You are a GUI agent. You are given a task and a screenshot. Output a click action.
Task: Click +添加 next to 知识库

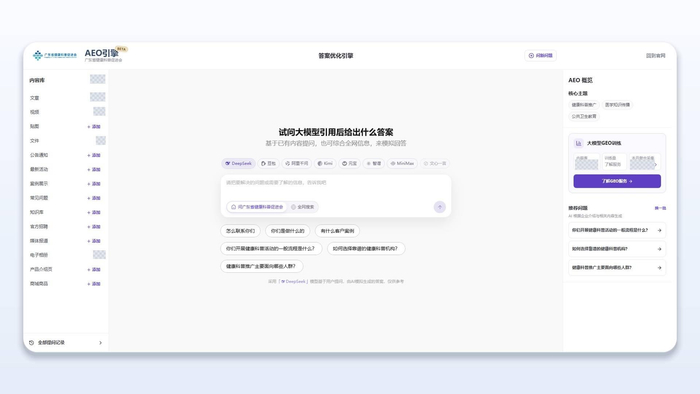click(94, 212)
